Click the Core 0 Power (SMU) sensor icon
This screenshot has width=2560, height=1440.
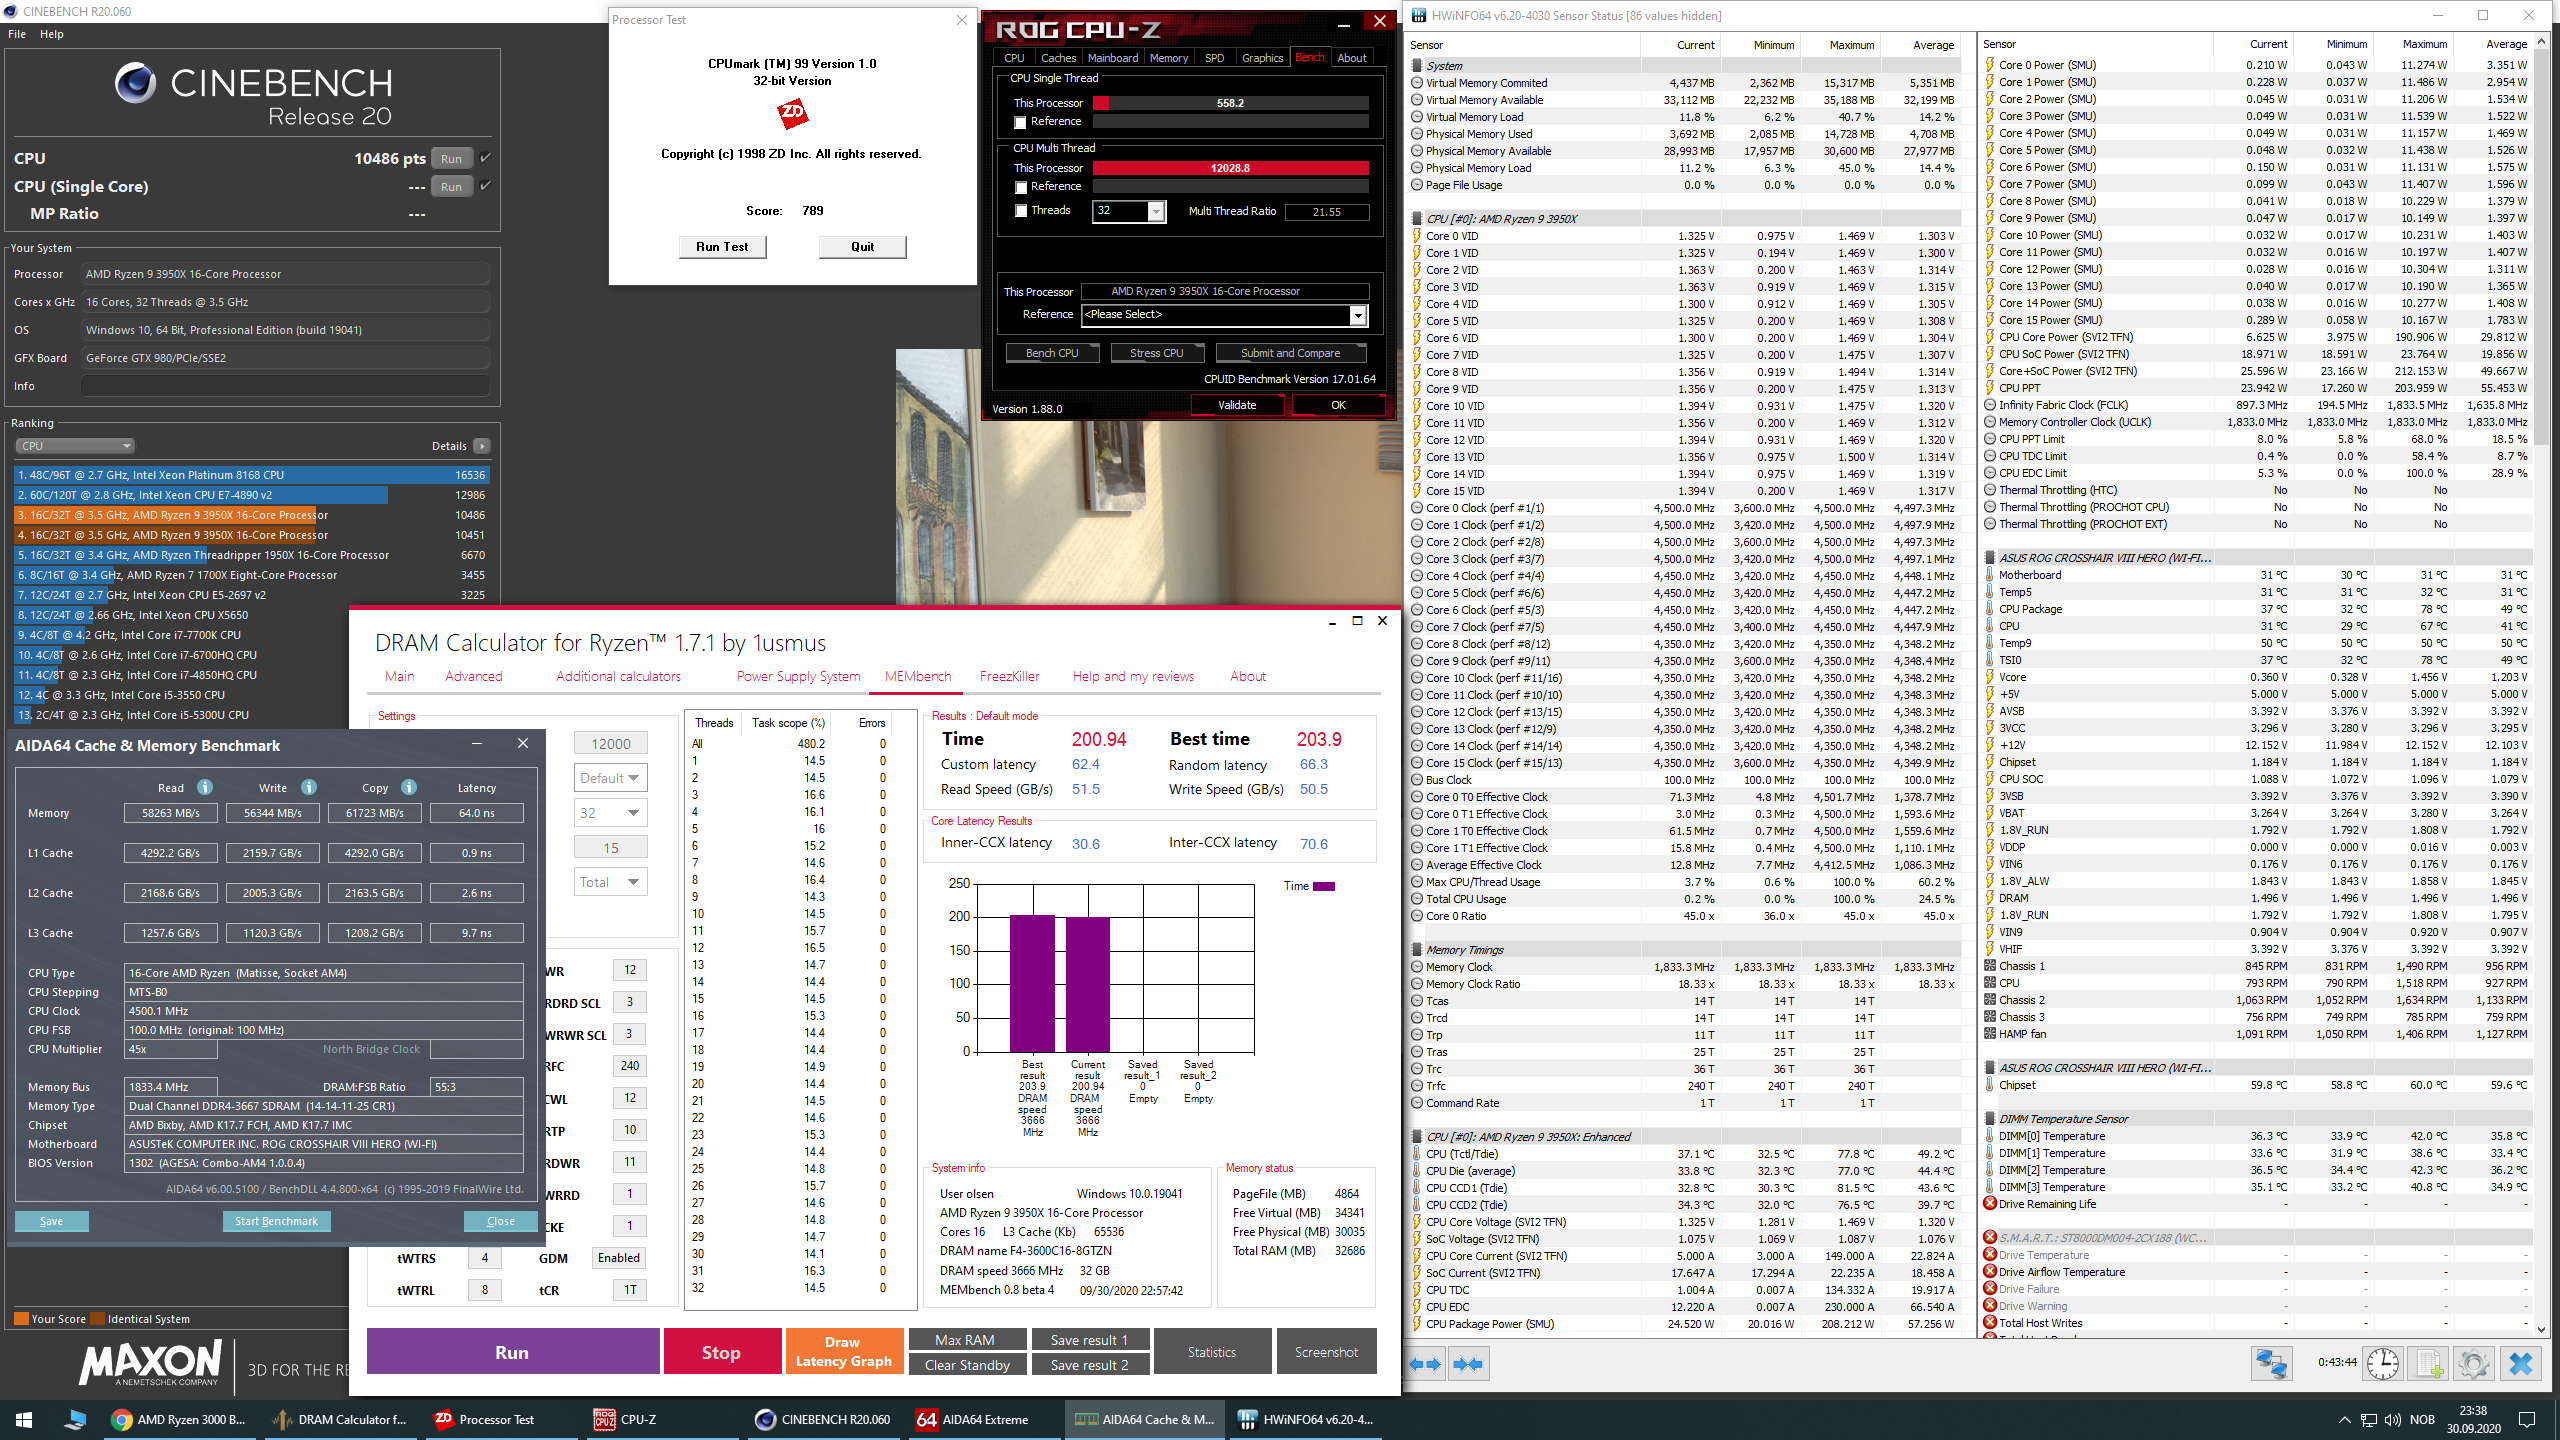[1990, 65]
